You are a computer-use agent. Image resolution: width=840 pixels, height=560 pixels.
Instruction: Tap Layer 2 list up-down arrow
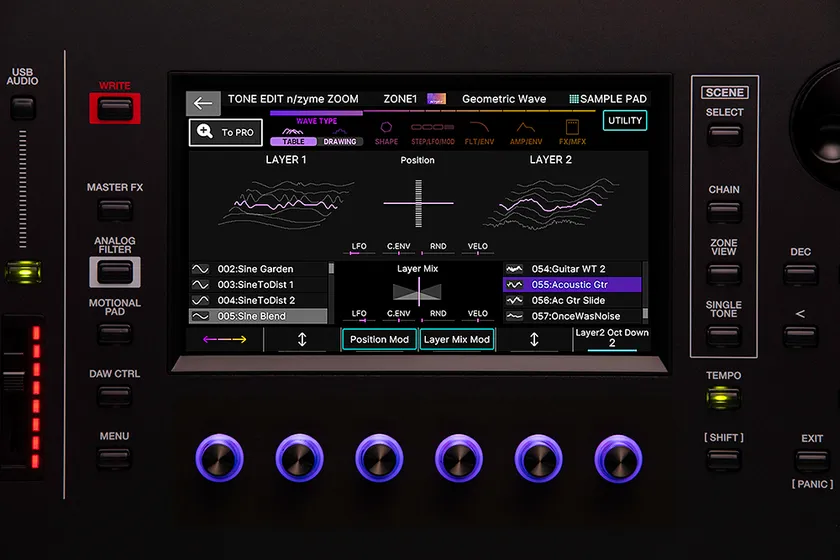tap(534, 339)
